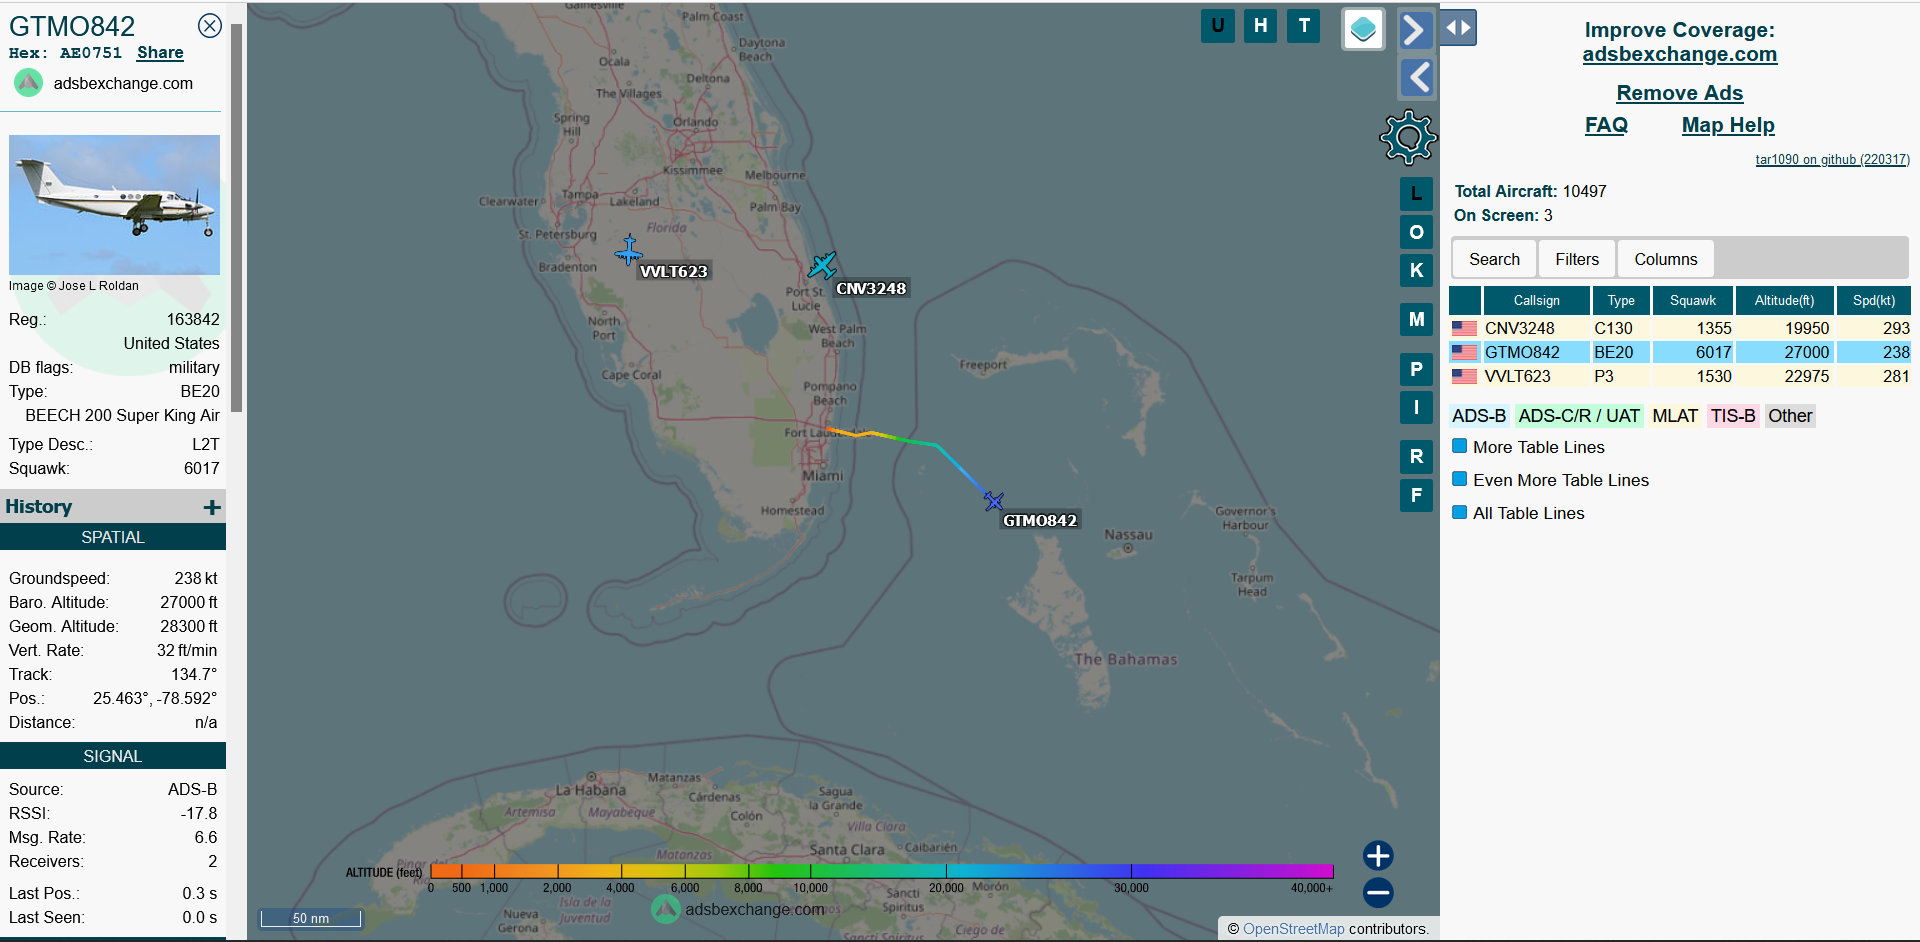Select the GTMO842 table row
The image size is (1920, 942).
click(1680, 352)
